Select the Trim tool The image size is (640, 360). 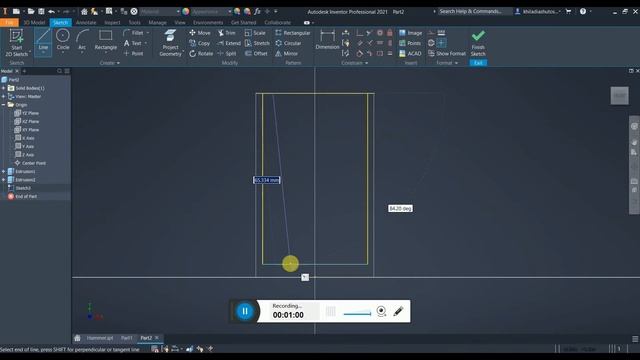[x=227, y=33]
